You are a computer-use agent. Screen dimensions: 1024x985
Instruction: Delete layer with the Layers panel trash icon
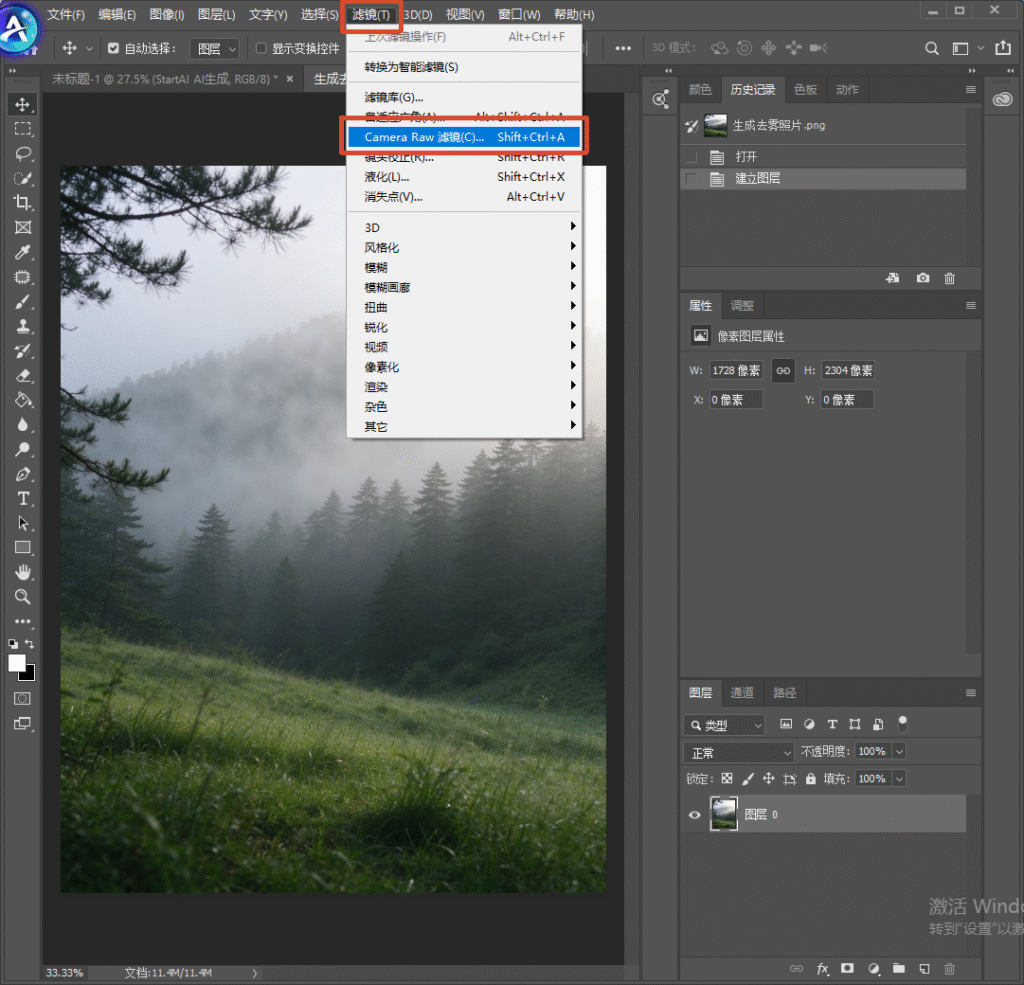pos(950,969)
